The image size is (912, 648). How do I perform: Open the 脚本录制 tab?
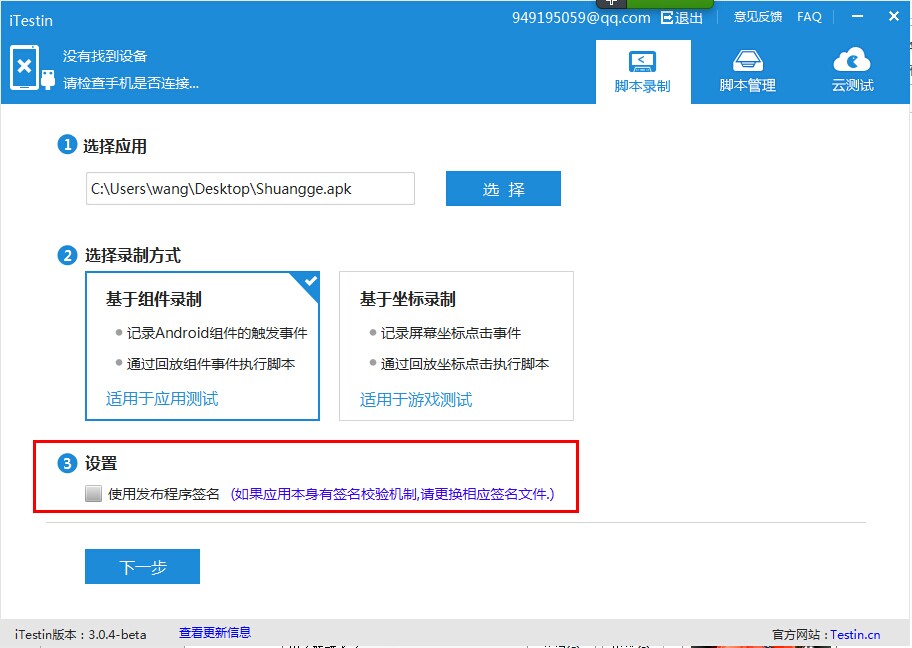click(x=643, y=72)
